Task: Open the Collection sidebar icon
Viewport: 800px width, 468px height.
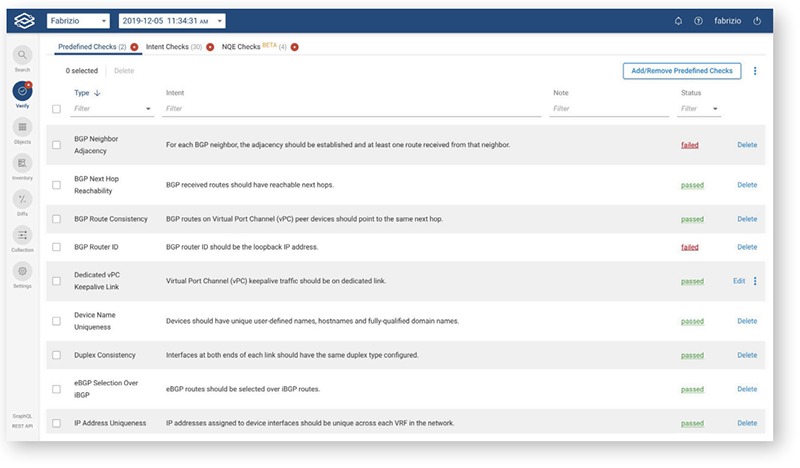Action: tap(22, 235)
